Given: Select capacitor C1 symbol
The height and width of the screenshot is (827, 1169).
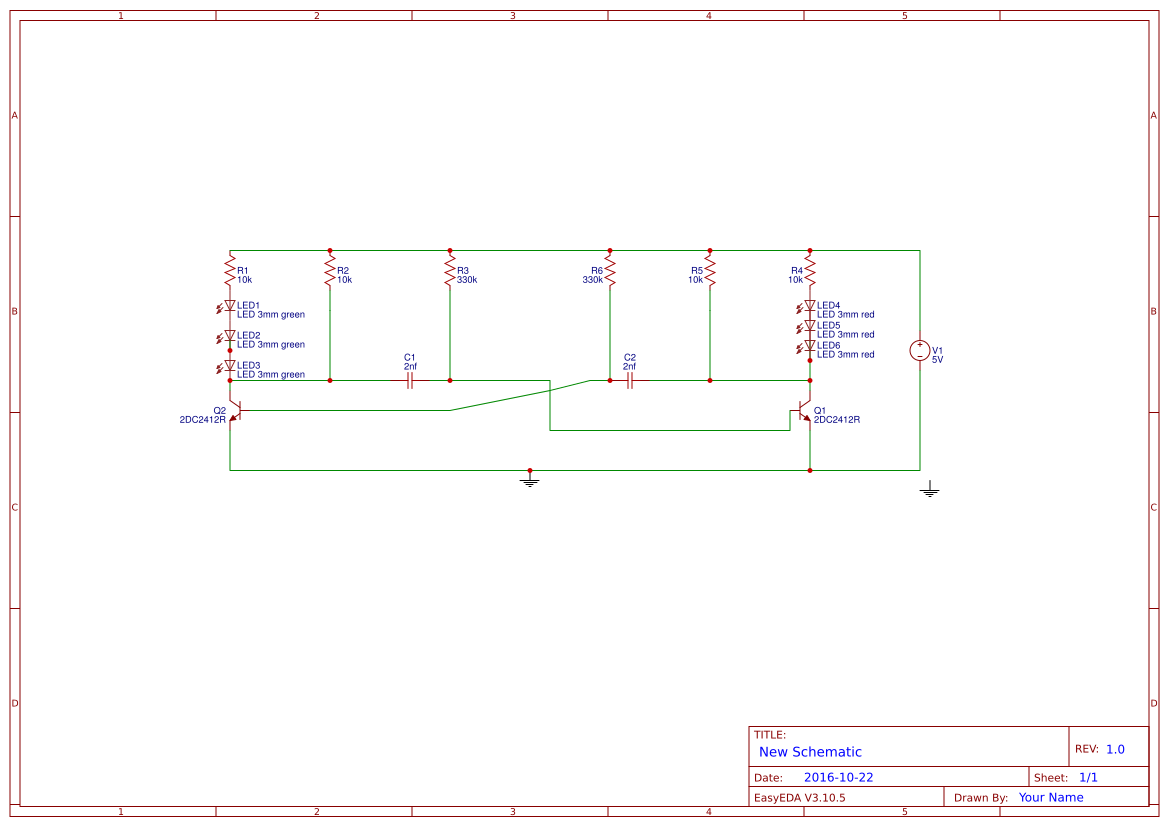Looking at the screenshot, I should point(409,380).
